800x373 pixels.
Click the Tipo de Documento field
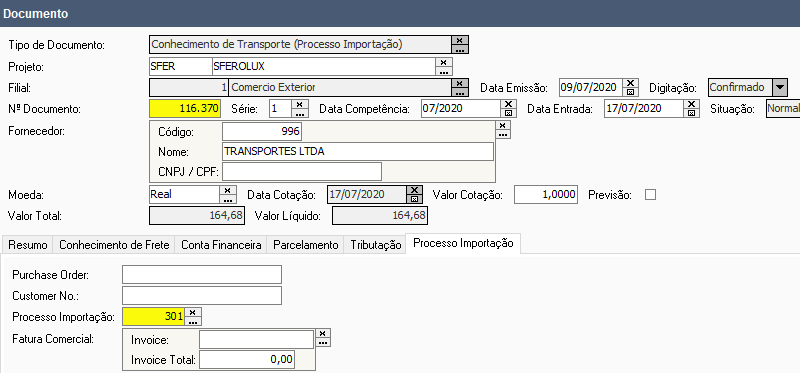click(301, 44)
